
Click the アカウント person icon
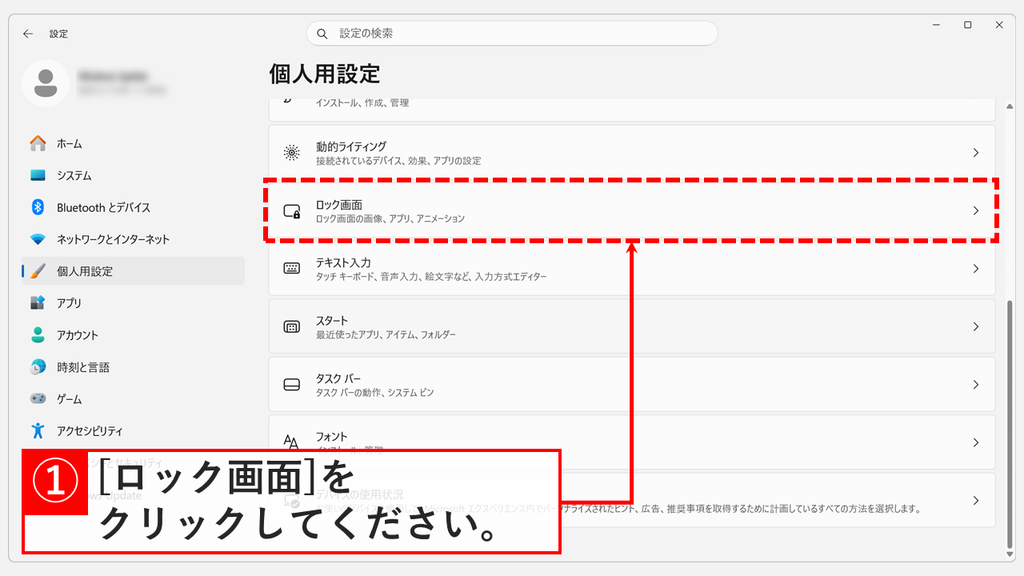[x=38, y=335]
